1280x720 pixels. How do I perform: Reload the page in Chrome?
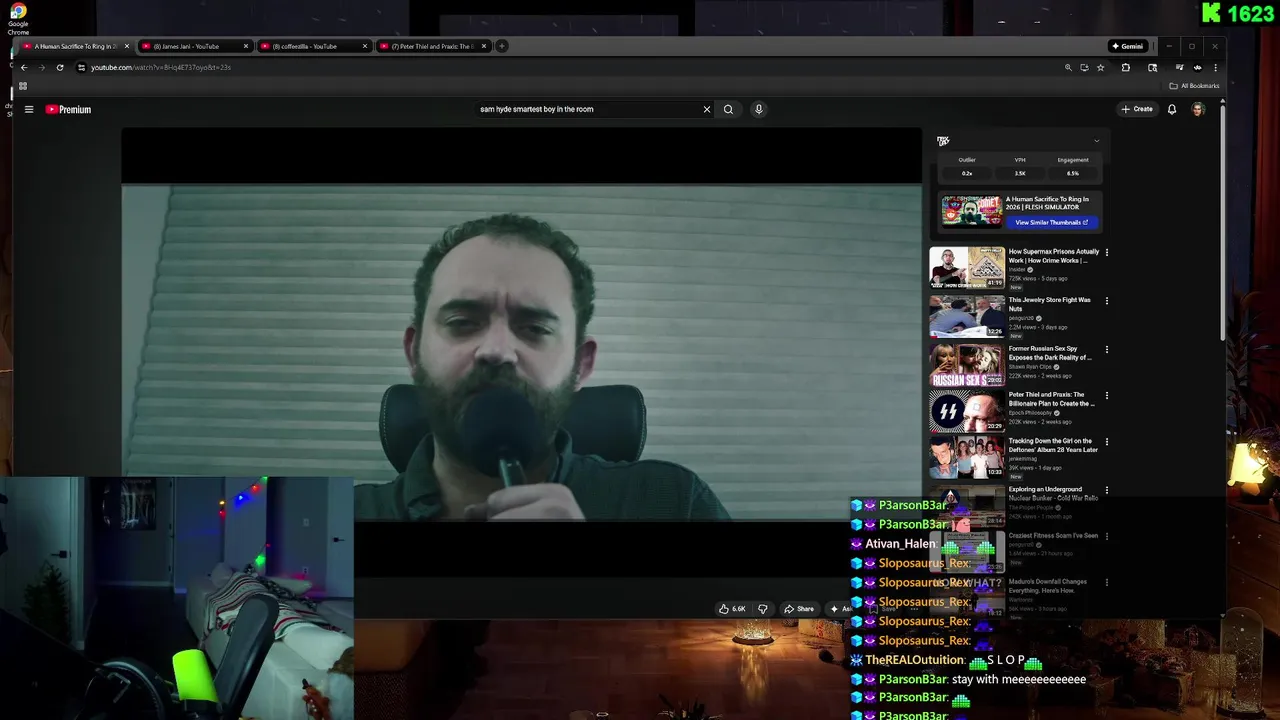pyautogui.click(x=60, y=67)
